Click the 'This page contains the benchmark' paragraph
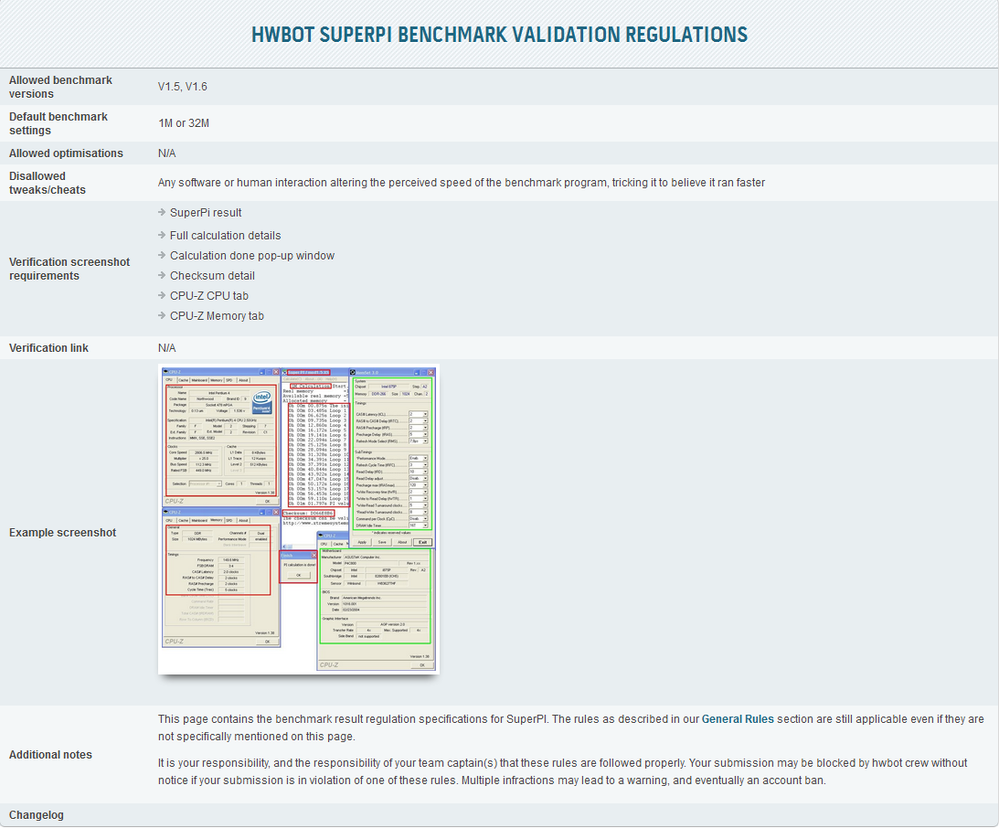This screenshot has height=828, width=999. pos(571,727)
